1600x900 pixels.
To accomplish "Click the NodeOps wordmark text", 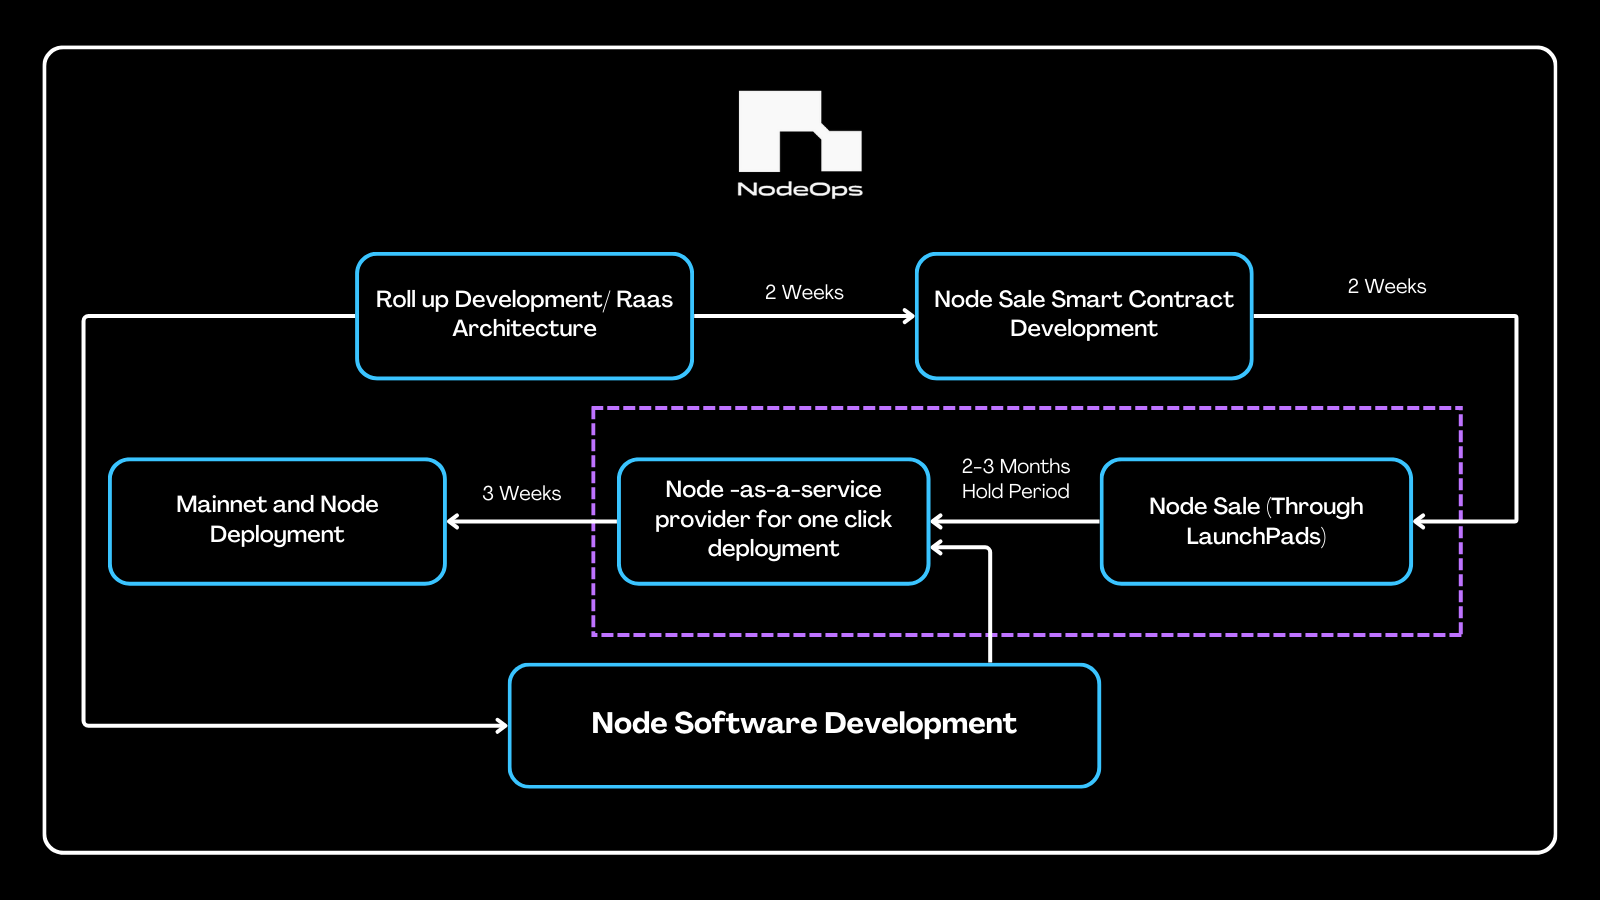I will click(x=800, y=189).
